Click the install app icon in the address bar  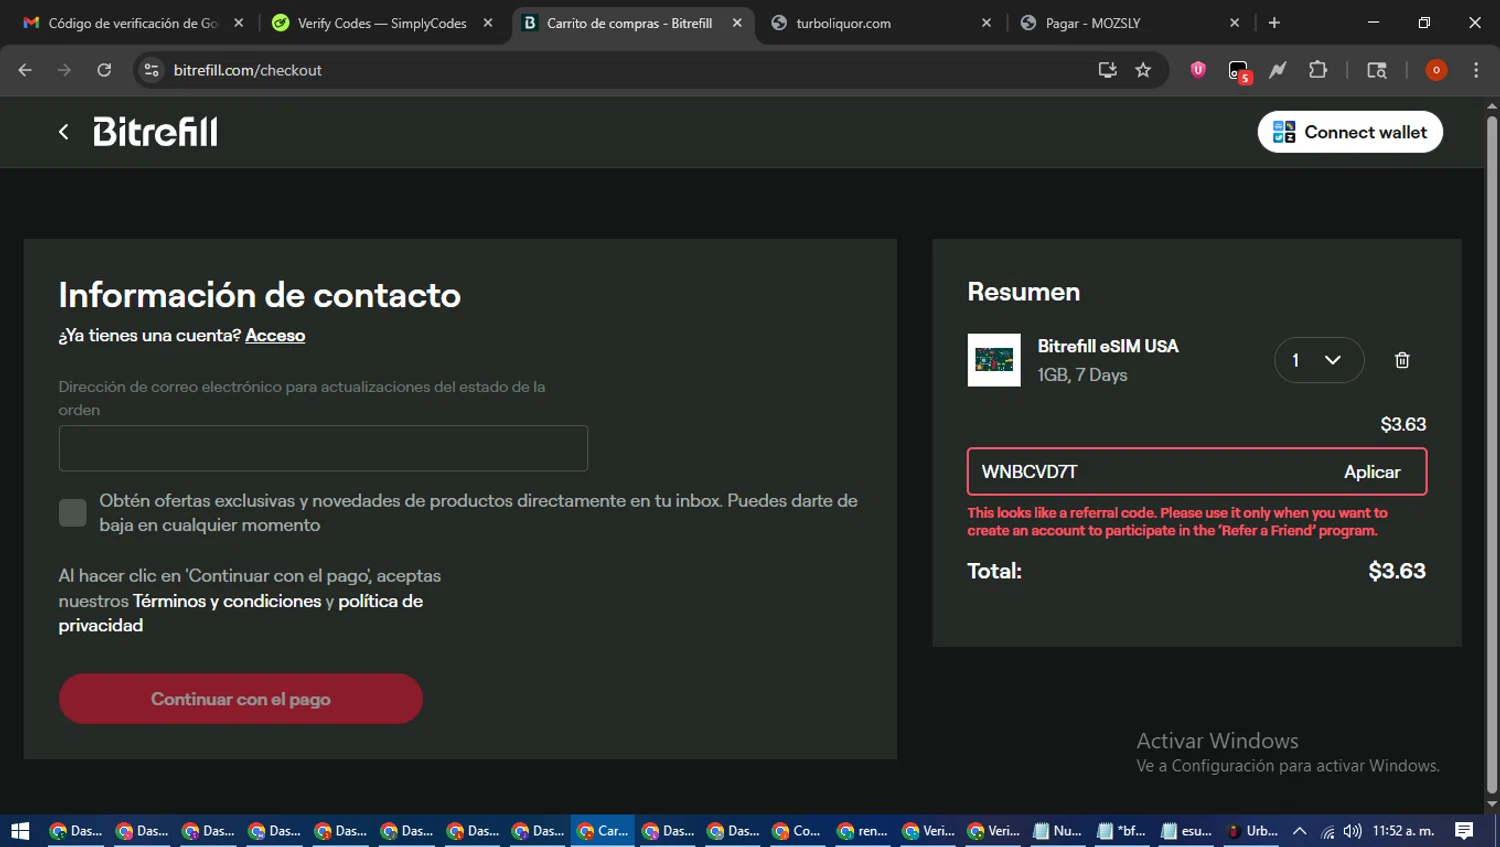click(1107, 70)
